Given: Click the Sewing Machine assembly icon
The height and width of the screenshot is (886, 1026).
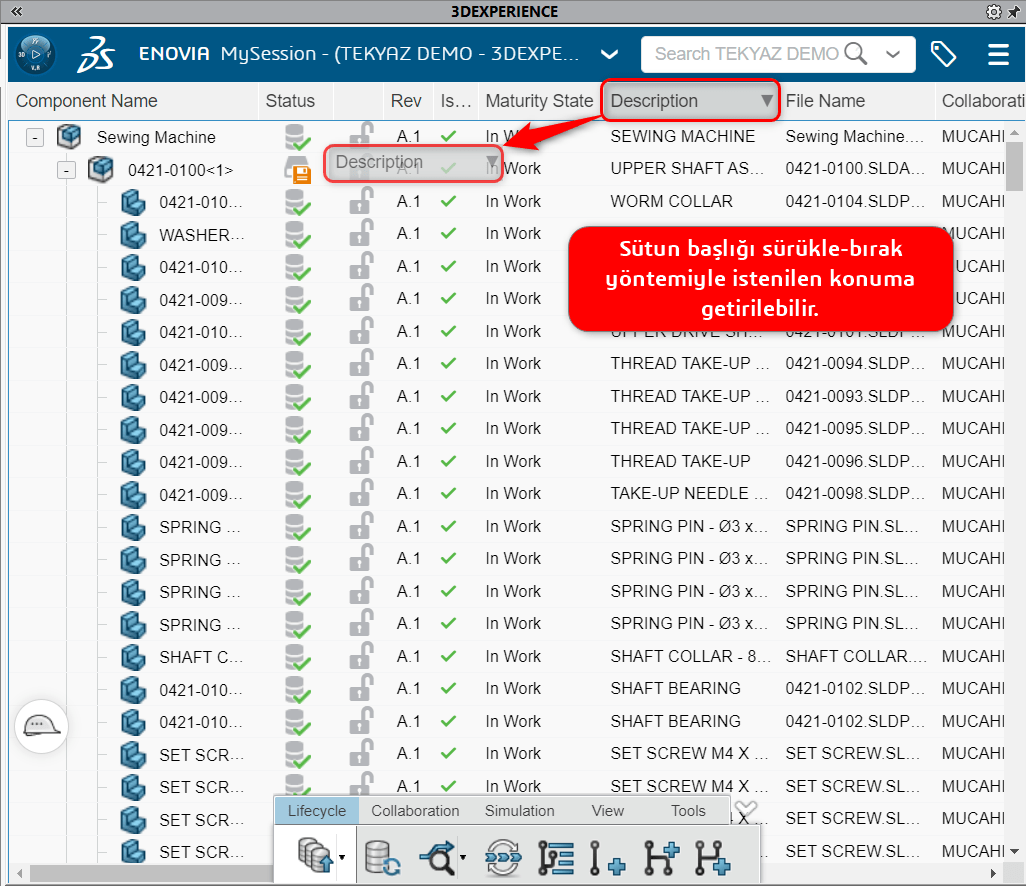Looking at the screenshot, I should pos(69,136).
